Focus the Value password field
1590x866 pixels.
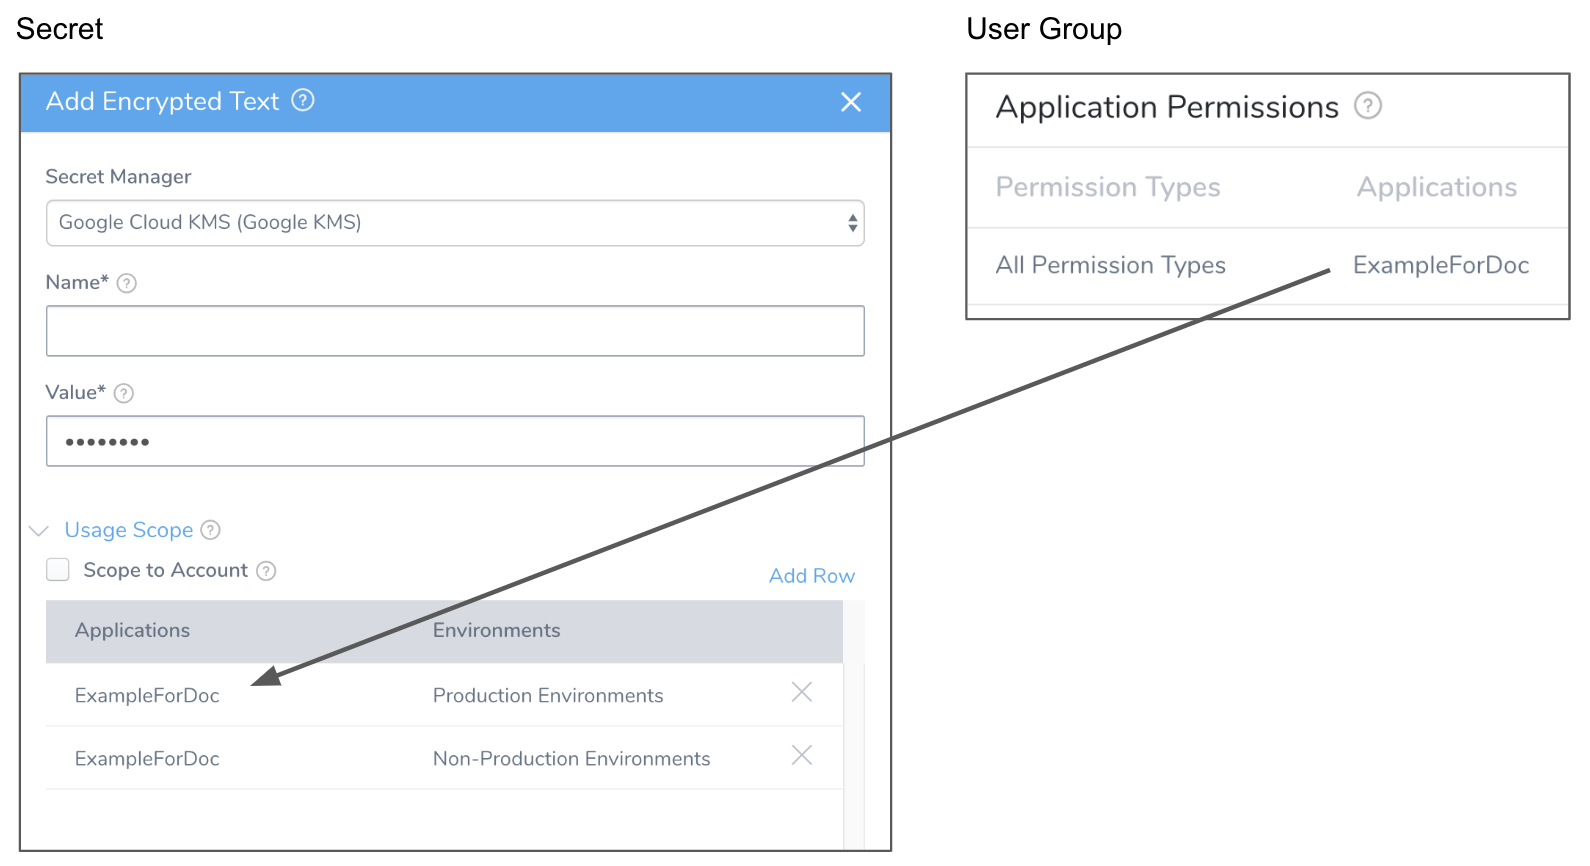[x=455, y=441]
